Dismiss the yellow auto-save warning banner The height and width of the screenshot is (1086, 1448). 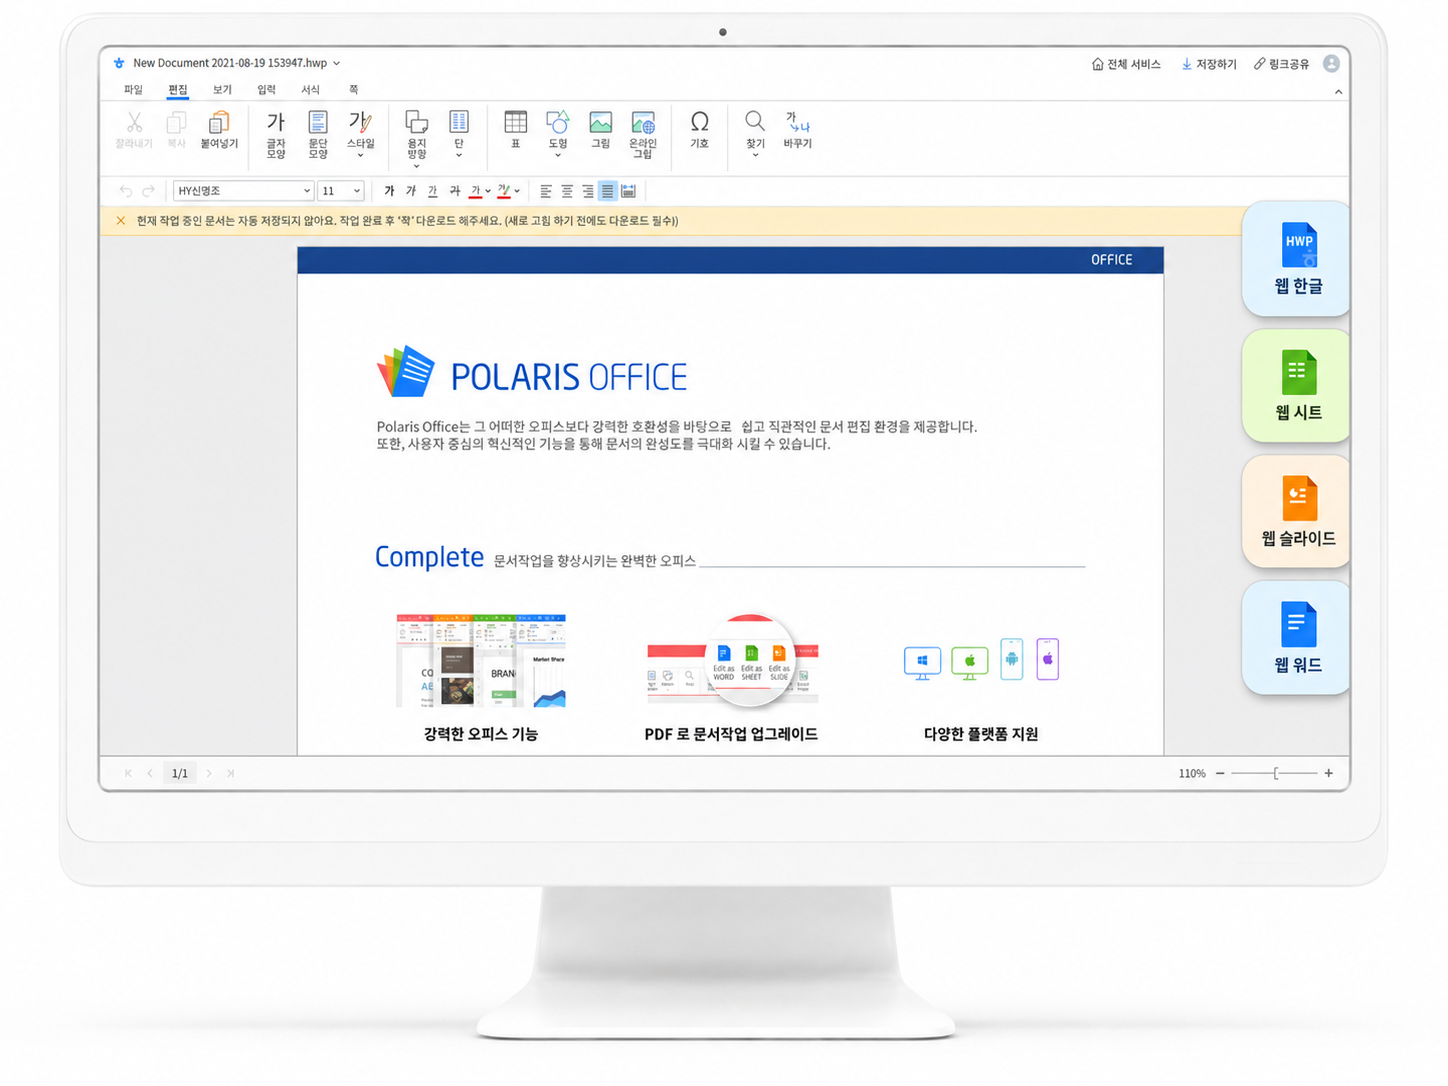click(x=121, y=221)
